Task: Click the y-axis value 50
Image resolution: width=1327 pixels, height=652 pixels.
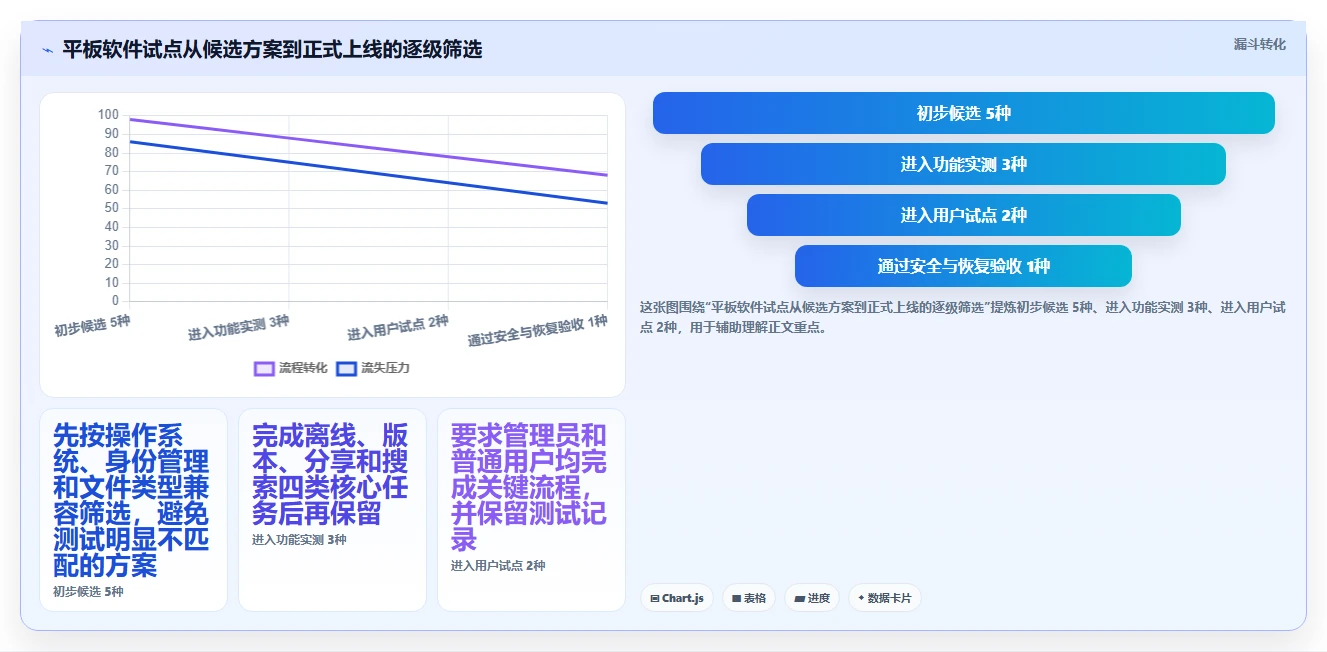Action: click(x=111, y=208)
